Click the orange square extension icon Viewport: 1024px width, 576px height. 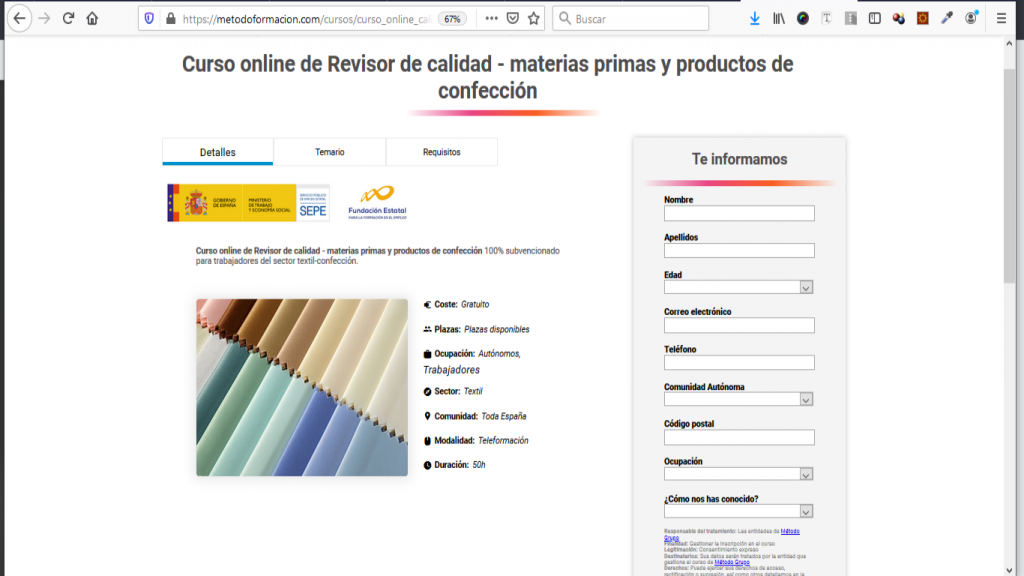click(x=922, y=19)
